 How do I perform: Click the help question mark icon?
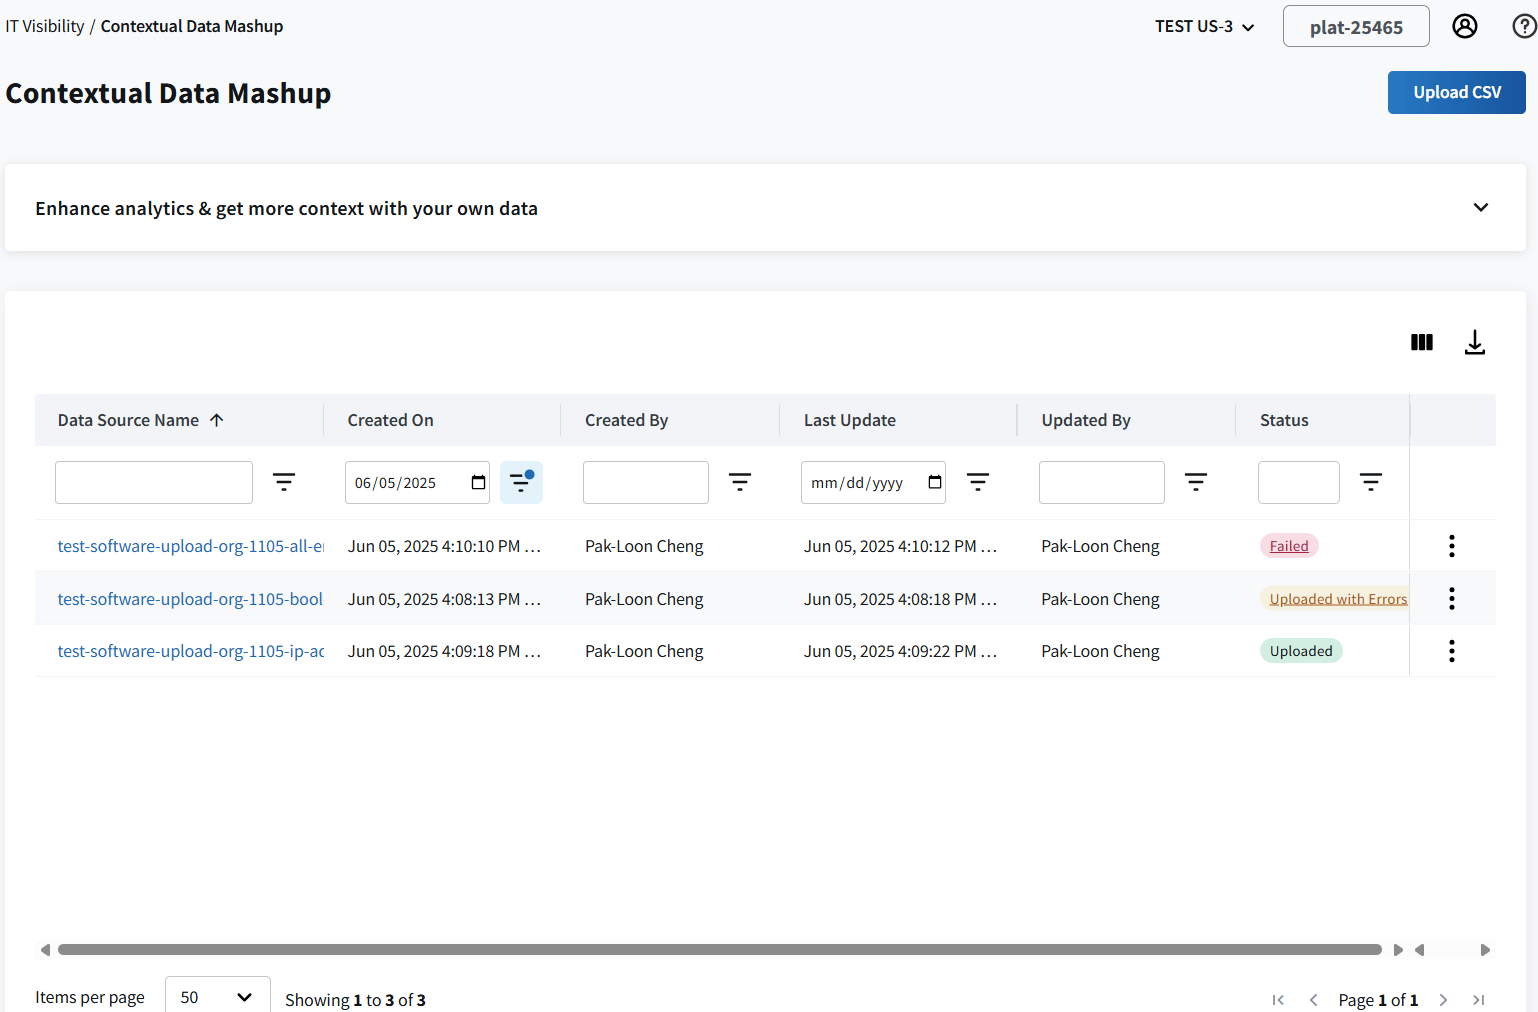click(x=1523, y=27)
